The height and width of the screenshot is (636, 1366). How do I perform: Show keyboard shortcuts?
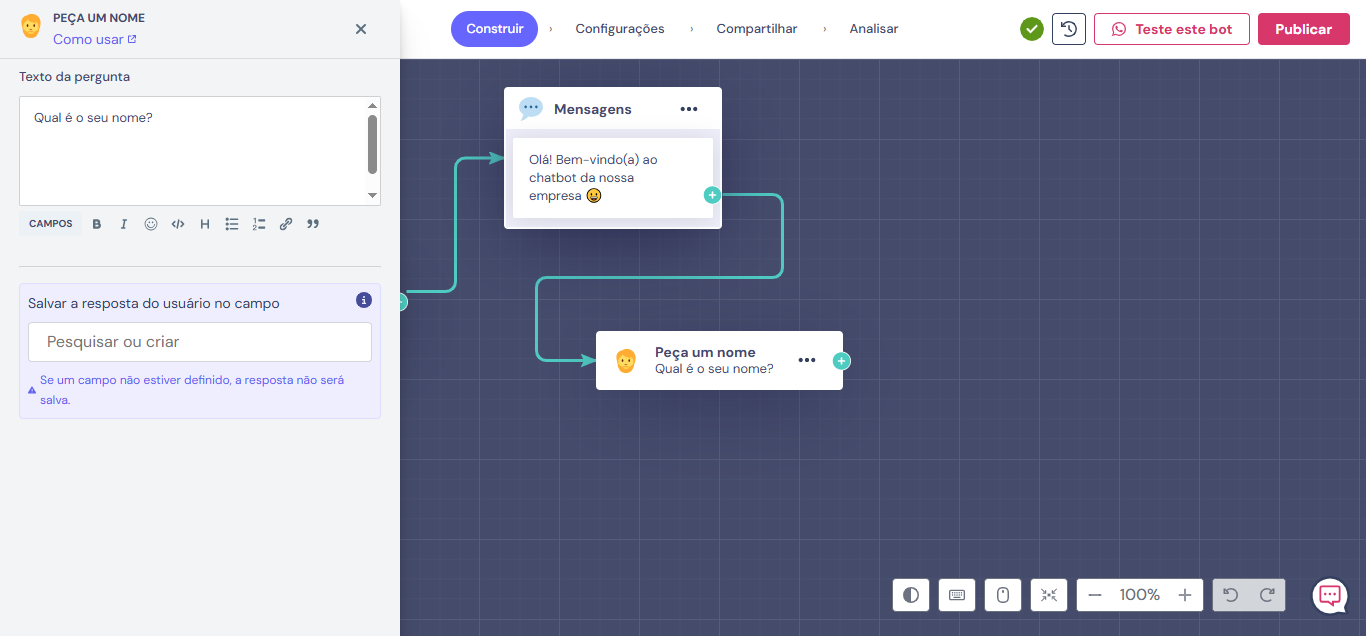pyautogui.click(x=957, y=595)
